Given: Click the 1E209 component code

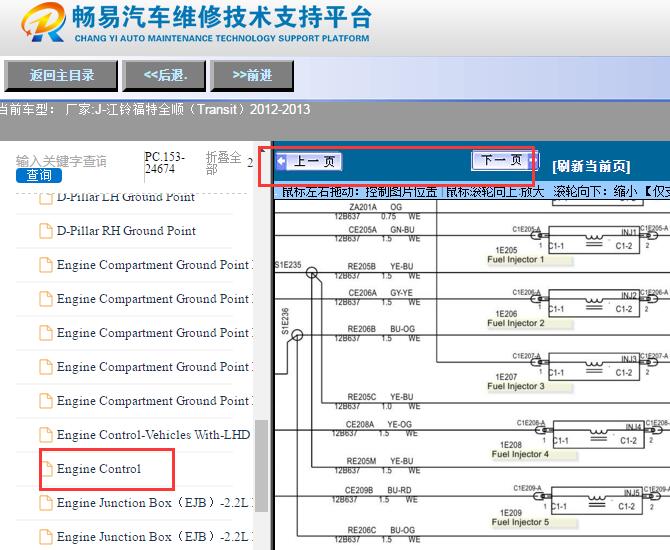Looking at the screenshot, I should [511, 513].
